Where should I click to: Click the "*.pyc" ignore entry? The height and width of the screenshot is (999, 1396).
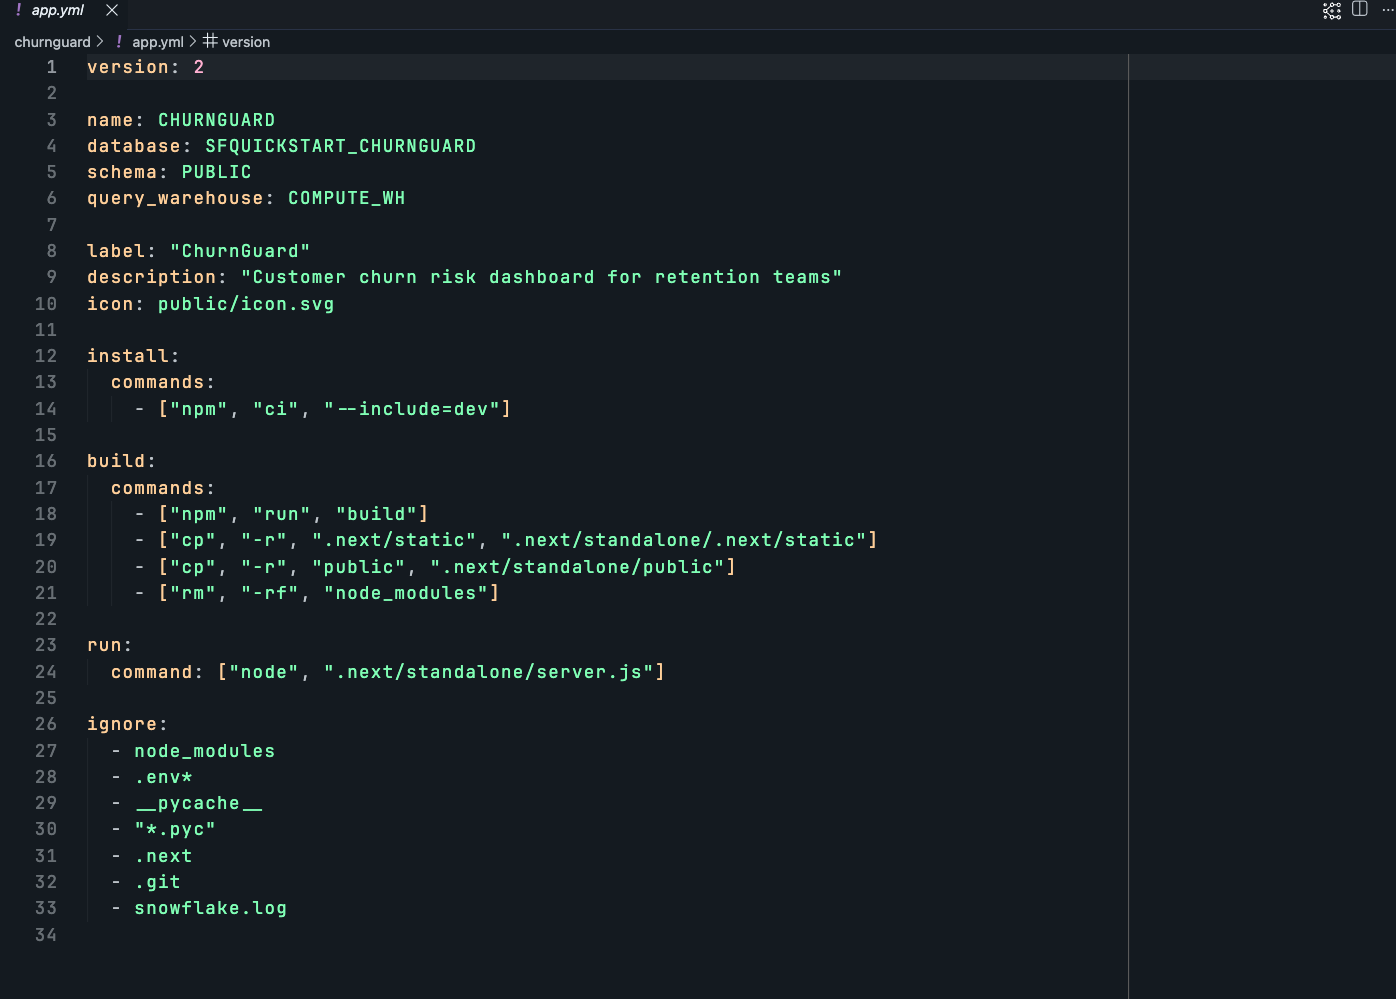point(175,829)
